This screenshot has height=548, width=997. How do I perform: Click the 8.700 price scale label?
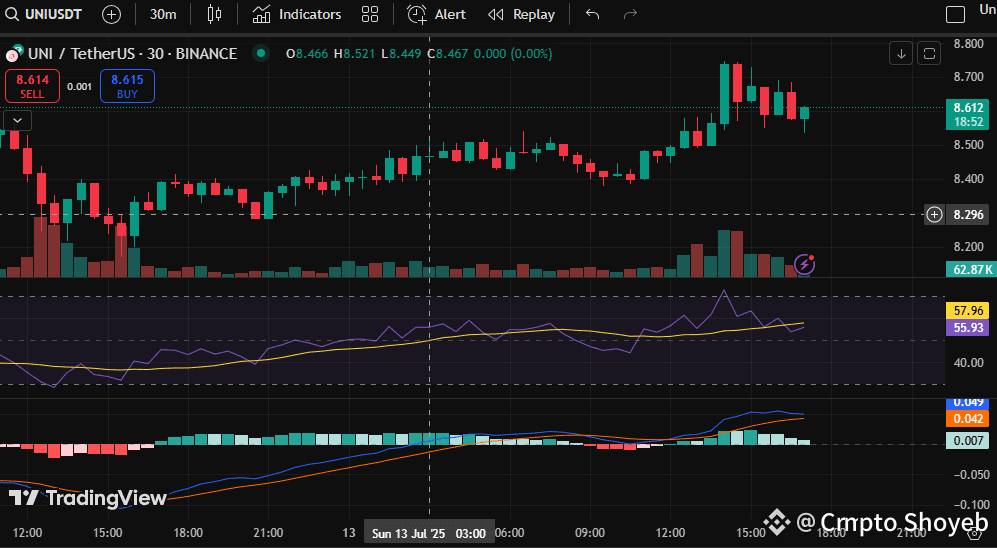(968, 77)
